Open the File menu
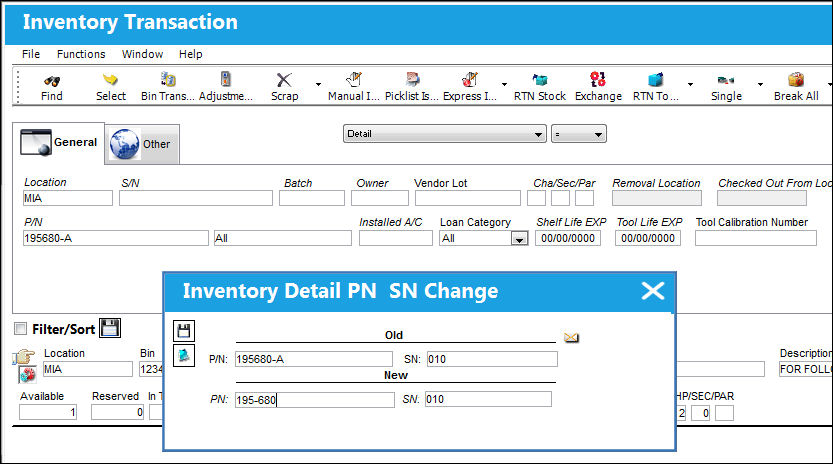 [x=31, y=54]
